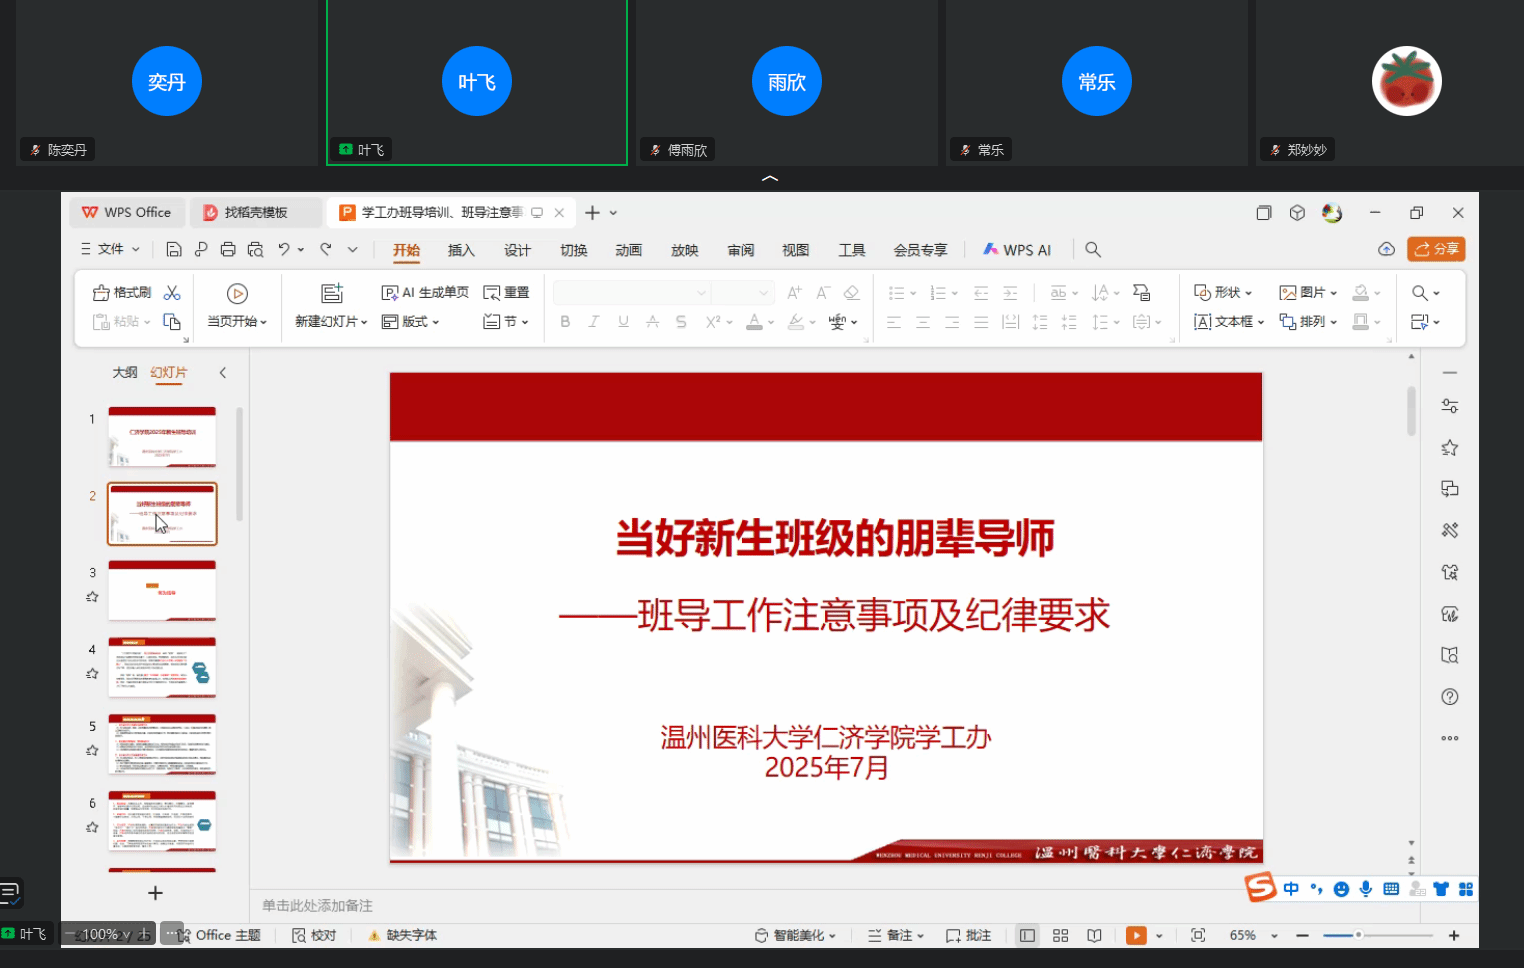This screenshot has height=968, width=1524.
Task: Open the search magnifier in the menu bar
Action: point(1093,250)
